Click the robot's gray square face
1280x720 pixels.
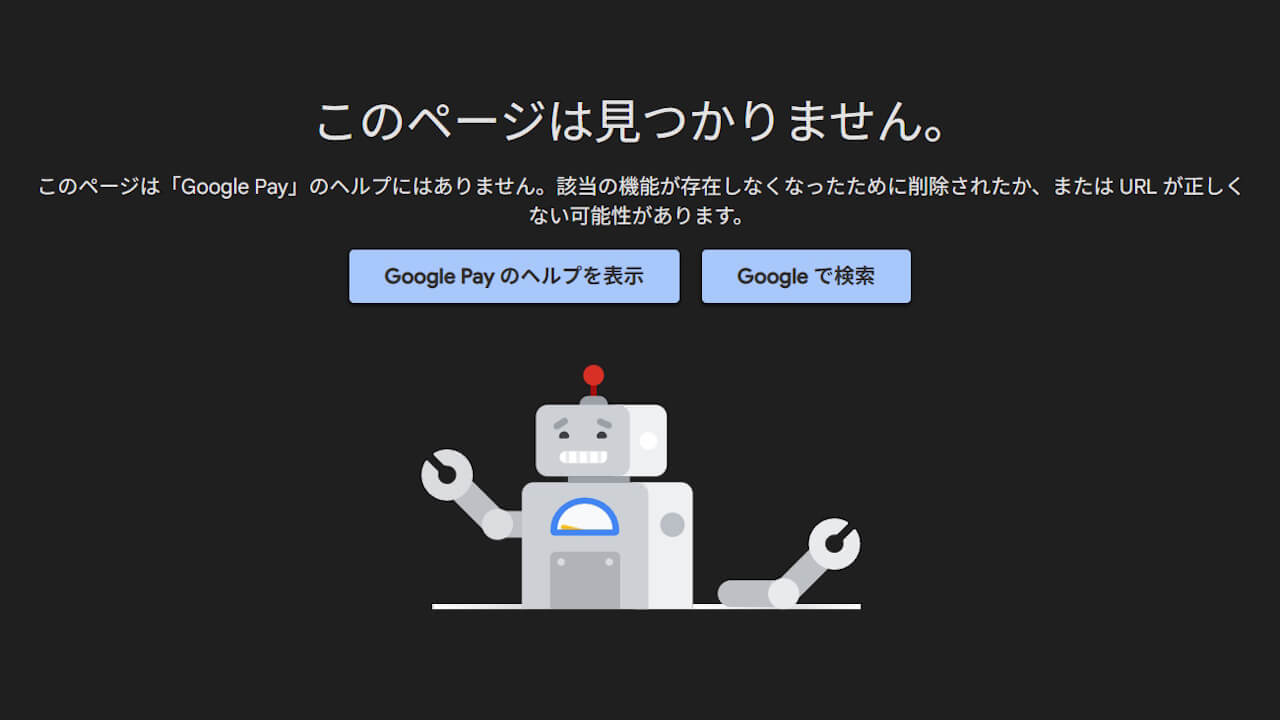(583, 440)
